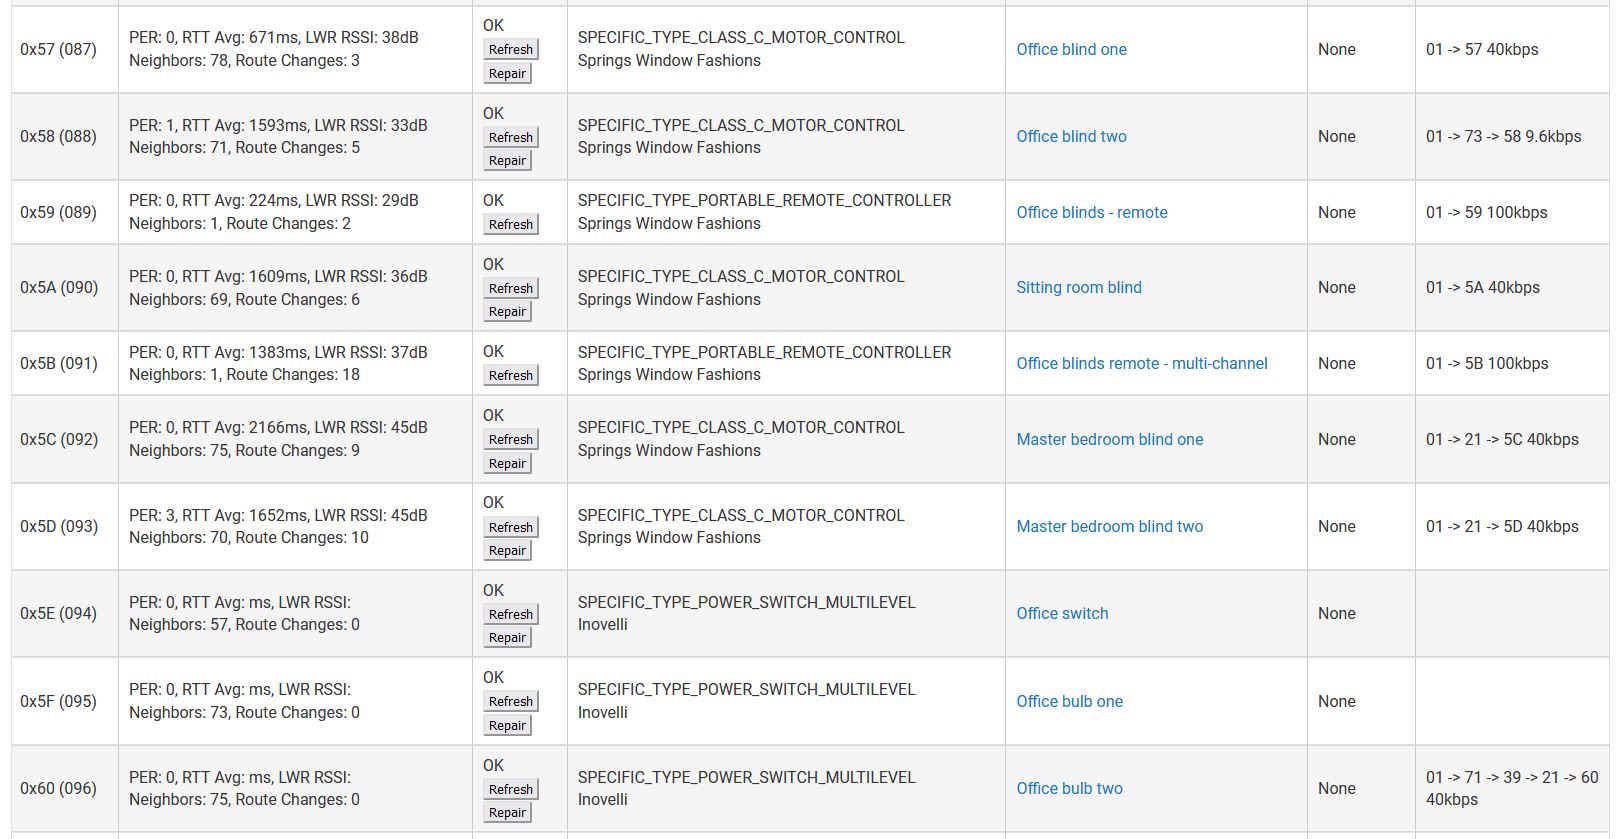Open the Office blind one device link
This screenshot has height=839, width=1619.
[x=1071, y=49]
